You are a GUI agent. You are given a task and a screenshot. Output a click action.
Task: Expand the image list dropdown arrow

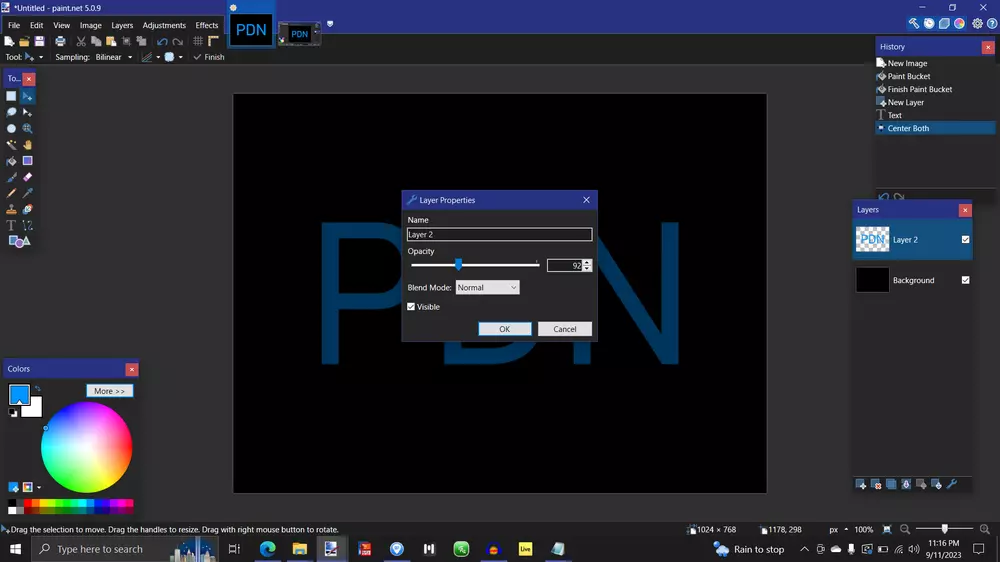coord(330,24)
